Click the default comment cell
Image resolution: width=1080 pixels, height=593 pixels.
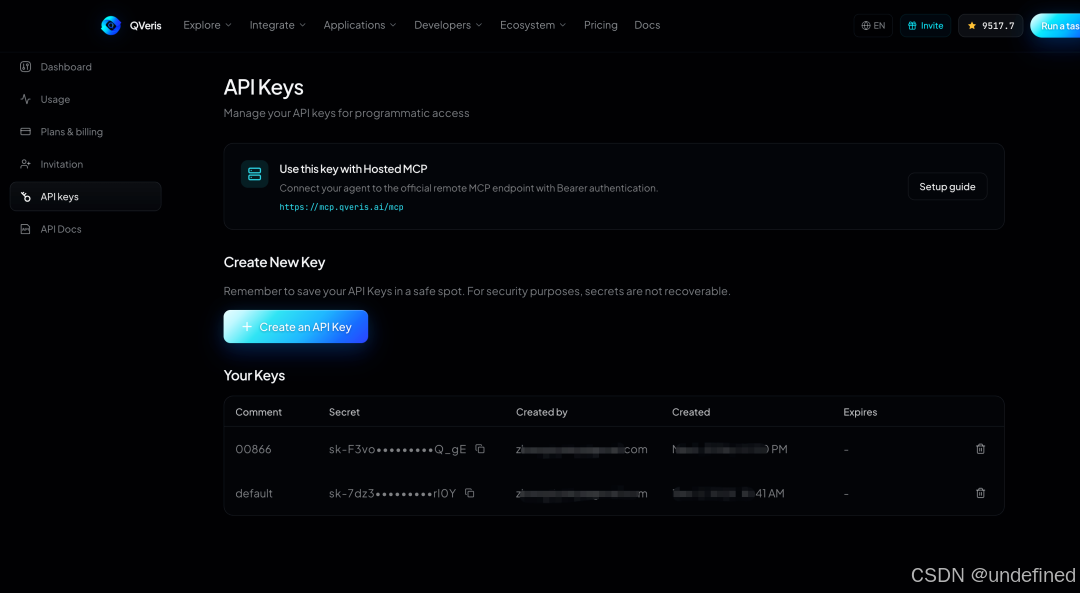coord(254,493)
